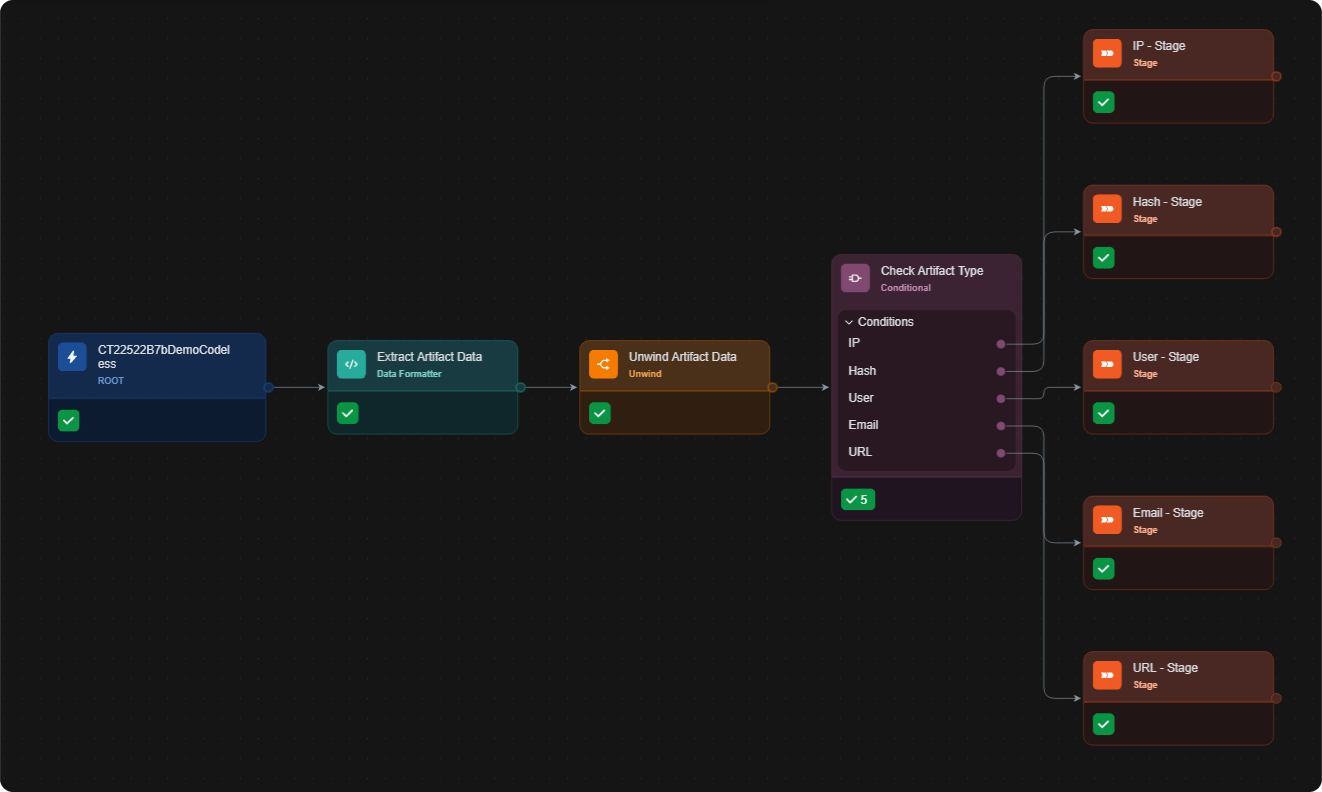This screenshot has height=792, width=1322.
Task: Click the orange Unwind icon on Unwind Artifact Data
Action: pos(603,364)
